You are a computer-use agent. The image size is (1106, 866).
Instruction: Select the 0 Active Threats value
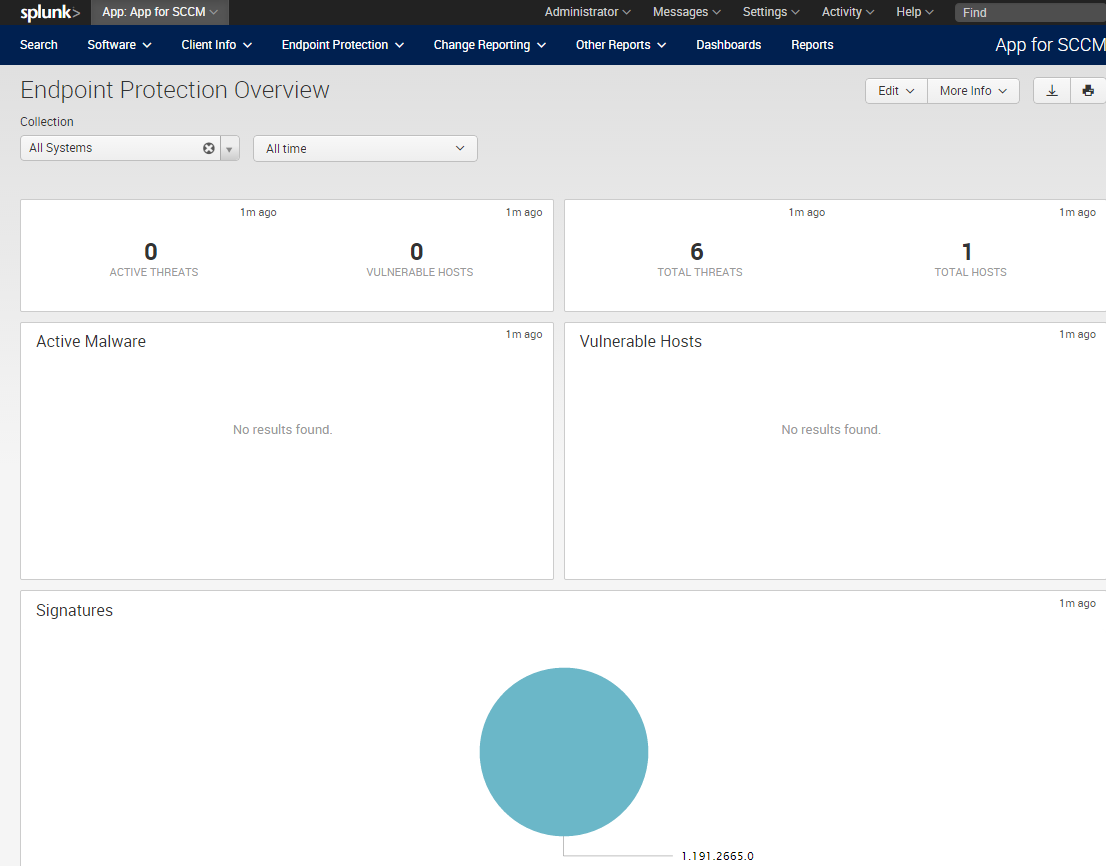click(151, 252)
